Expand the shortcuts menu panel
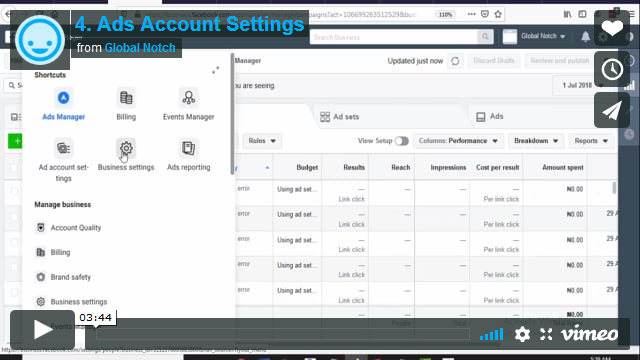 (216, 70)
